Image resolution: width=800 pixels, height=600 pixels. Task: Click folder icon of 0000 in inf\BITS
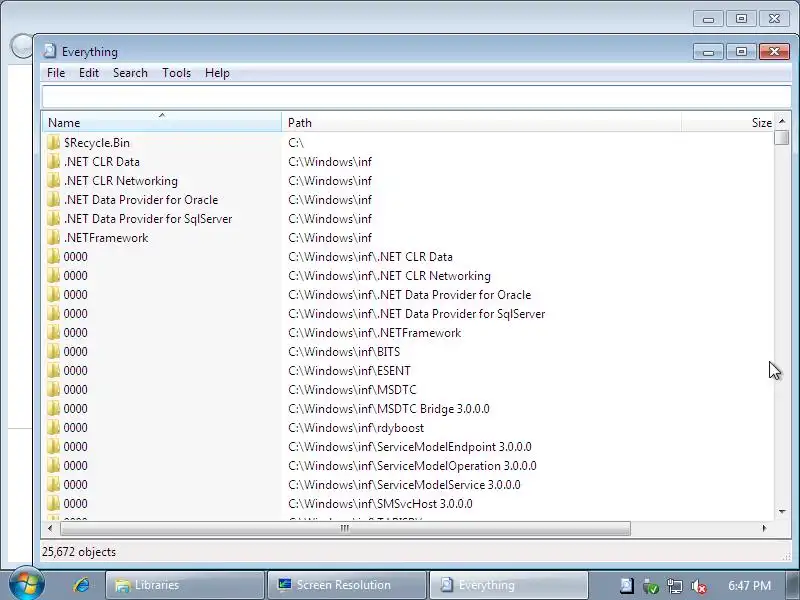[54, 352]
